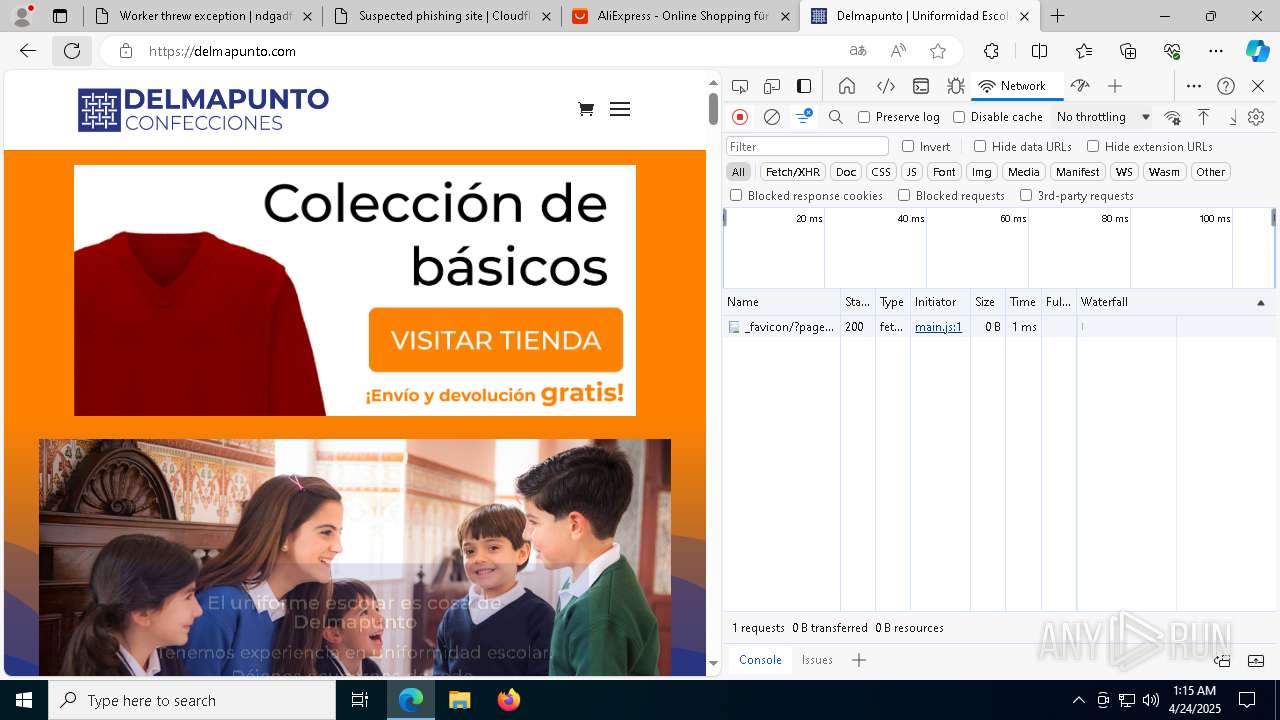Open Firefox from the taskbar

[509, 700]
